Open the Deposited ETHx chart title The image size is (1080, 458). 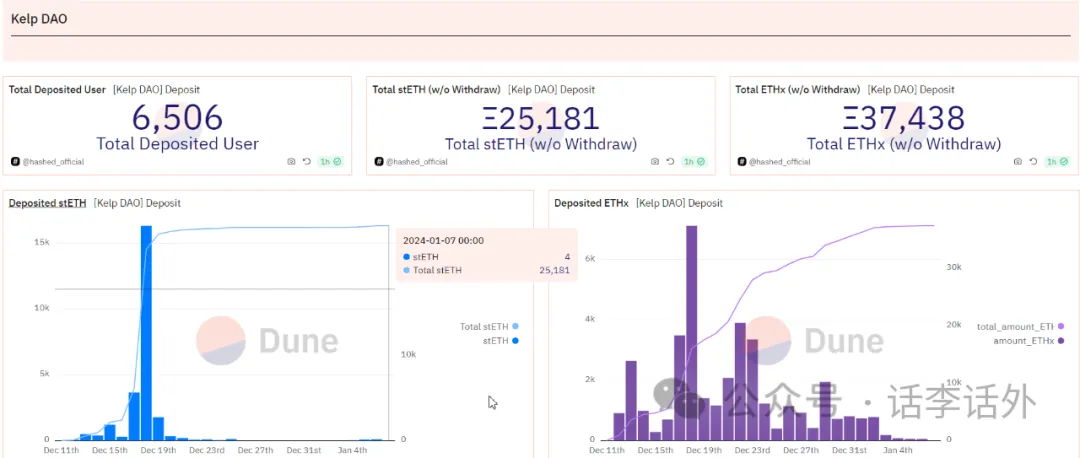click(592, 203)
